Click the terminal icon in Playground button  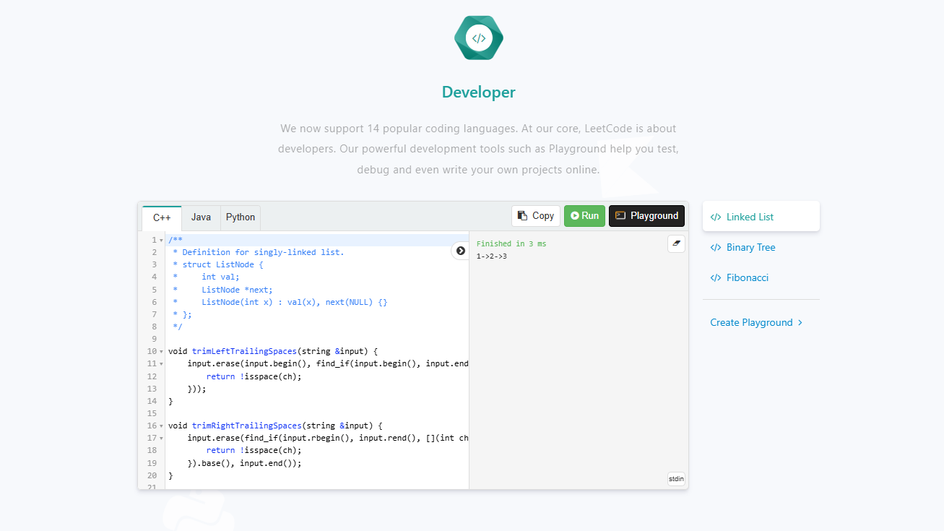[620, 216]
